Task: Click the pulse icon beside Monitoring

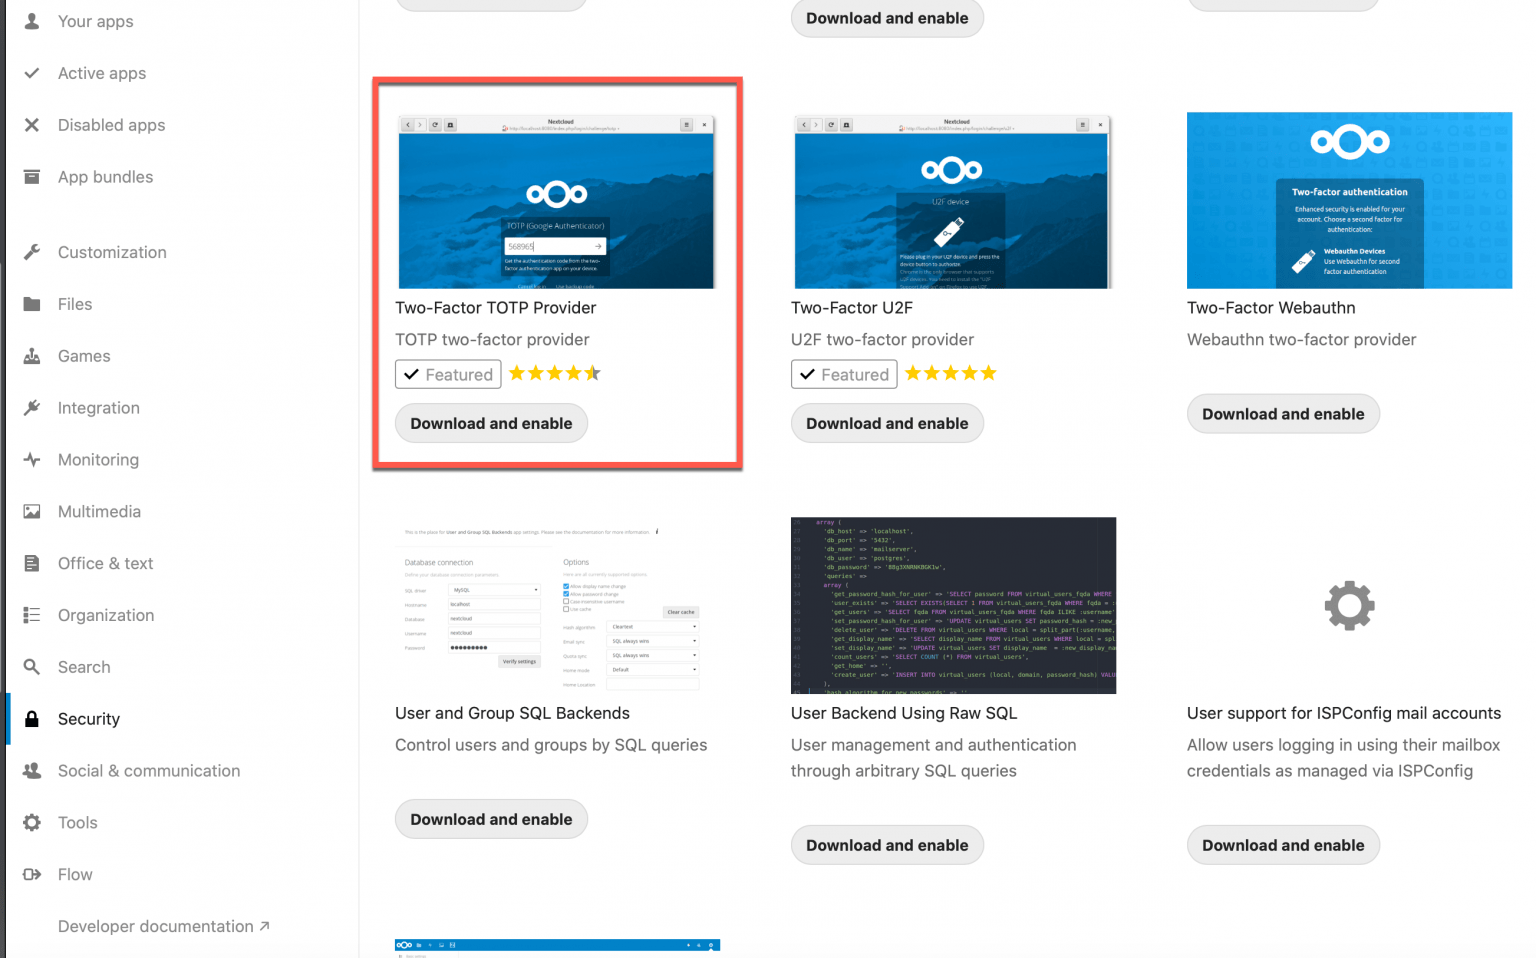Action: pyautogui.click(x=32, y=460)
